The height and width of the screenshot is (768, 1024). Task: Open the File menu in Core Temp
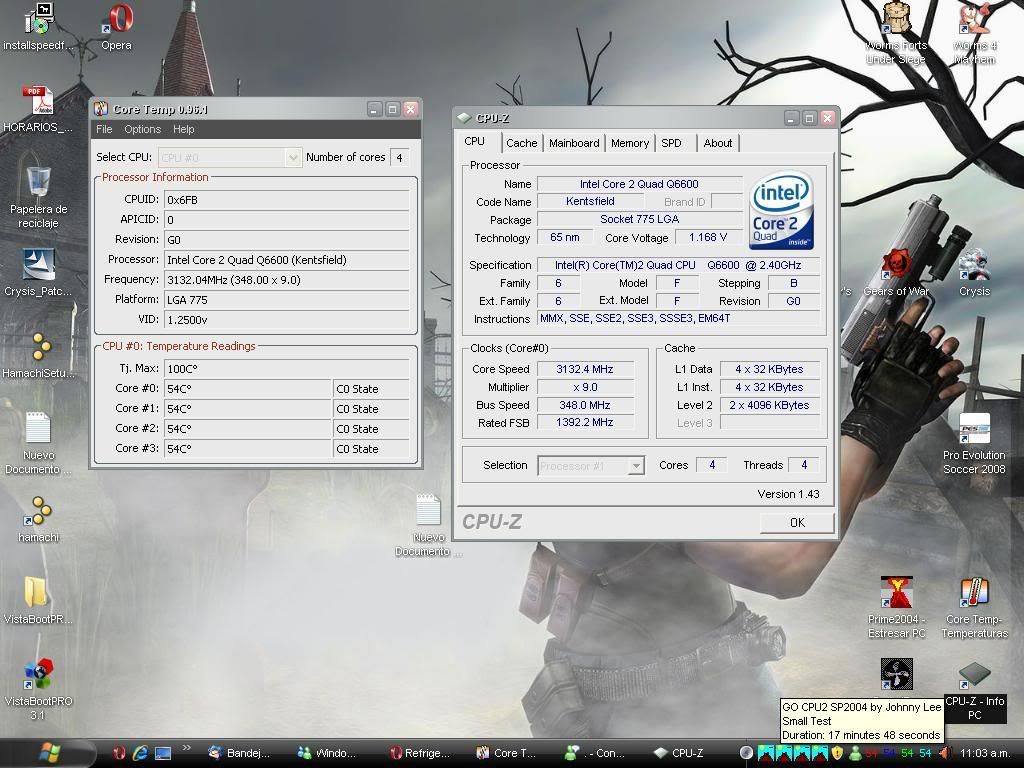point(104,129)
